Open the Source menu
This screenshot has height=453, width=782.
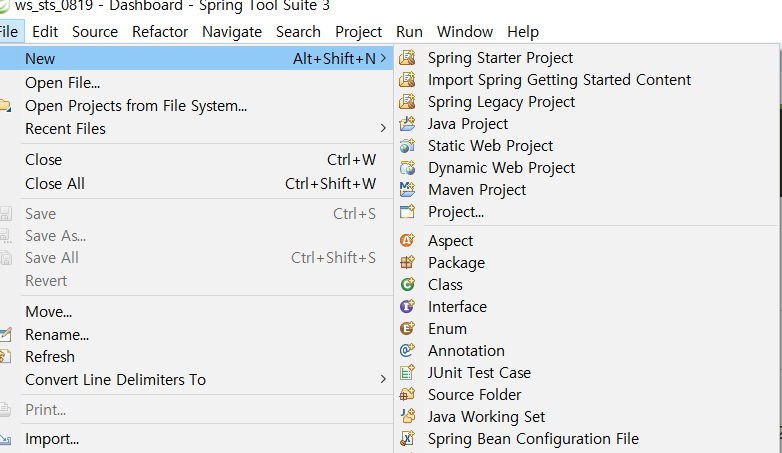95,32
